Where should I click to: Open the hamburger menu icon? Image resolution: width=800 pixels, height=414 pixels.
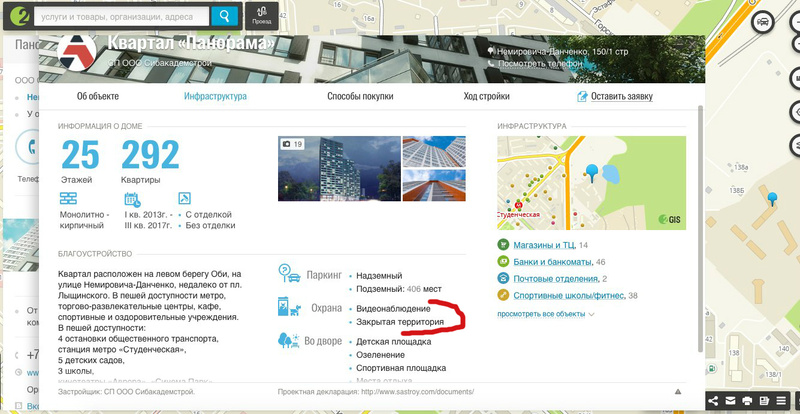[x=781, y=400]
